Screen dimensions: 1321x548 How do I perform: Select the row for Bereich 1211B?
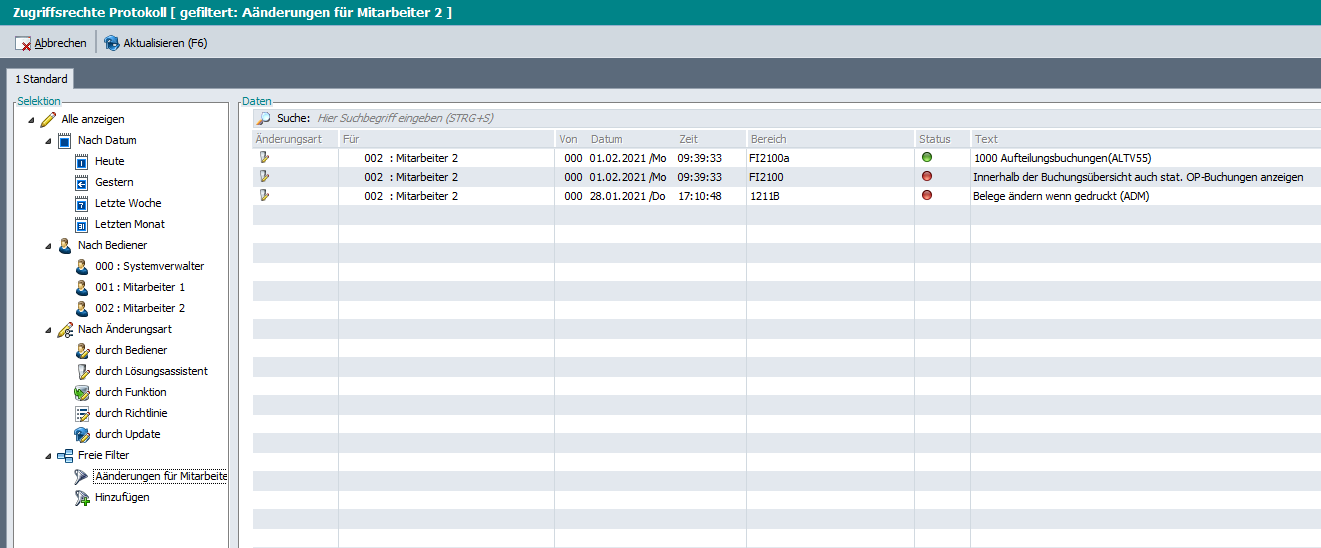click(766, 196)
